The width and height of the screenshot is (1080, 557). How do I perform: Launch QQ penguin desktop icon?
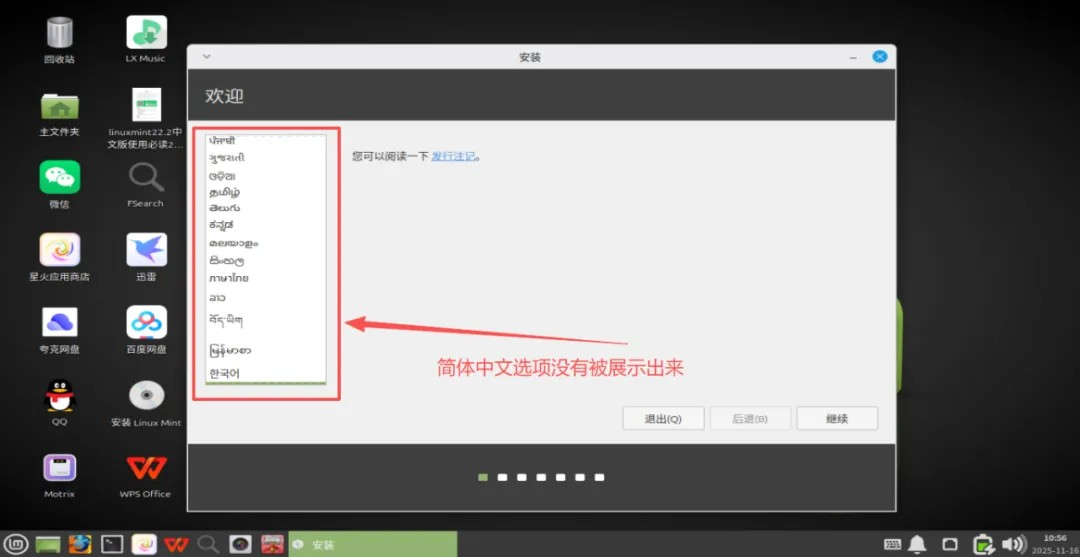(59, 395)
